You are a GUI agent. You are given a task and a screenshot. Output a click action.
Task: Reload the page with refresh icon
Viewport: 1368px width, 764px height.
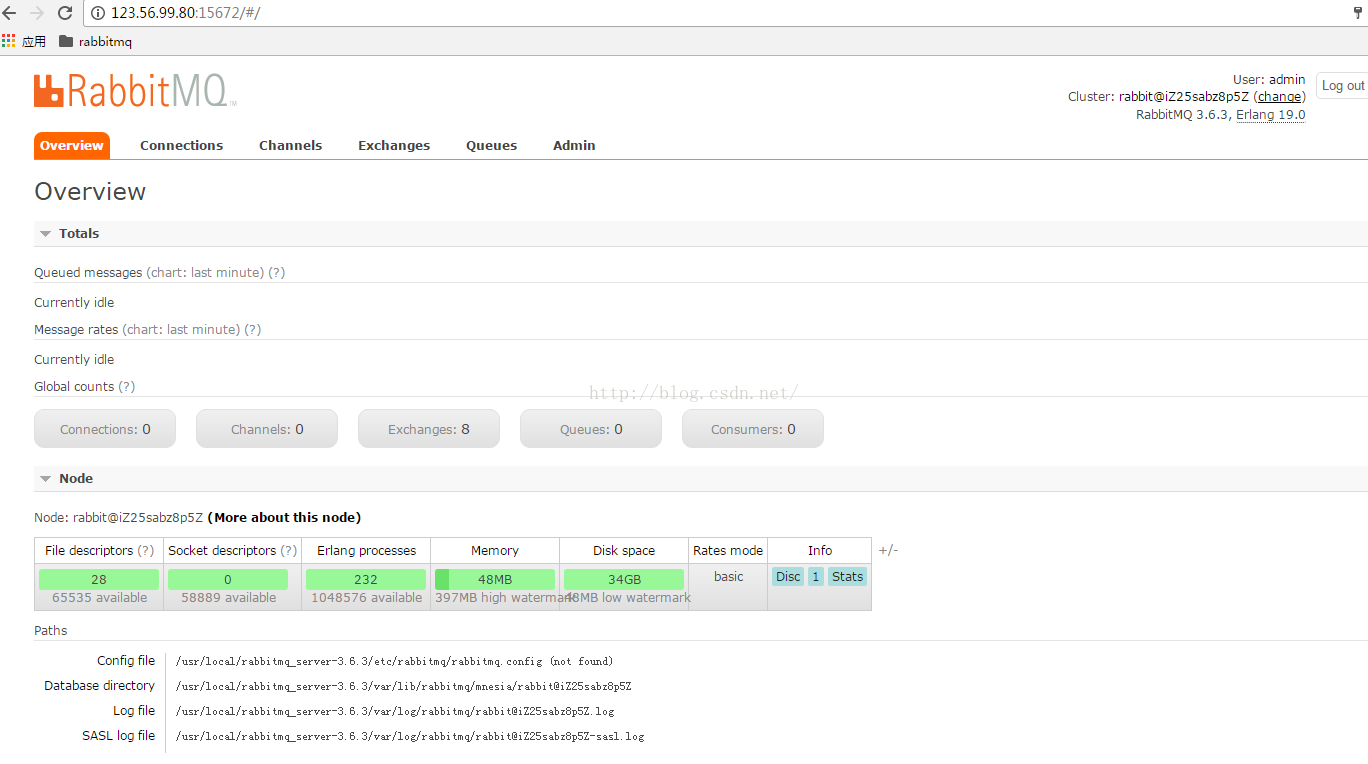click(x=65, y=13)
